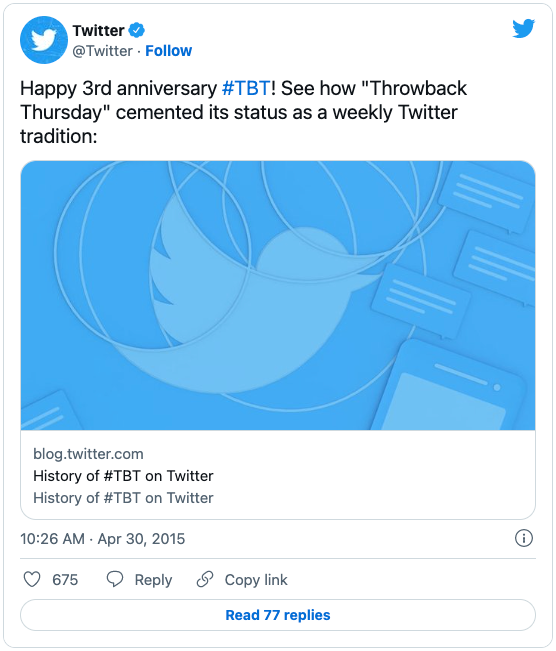Screen dimensions: 556x651
Task: Open the #TBT hashtag link
Action: (x=246, y=88)
